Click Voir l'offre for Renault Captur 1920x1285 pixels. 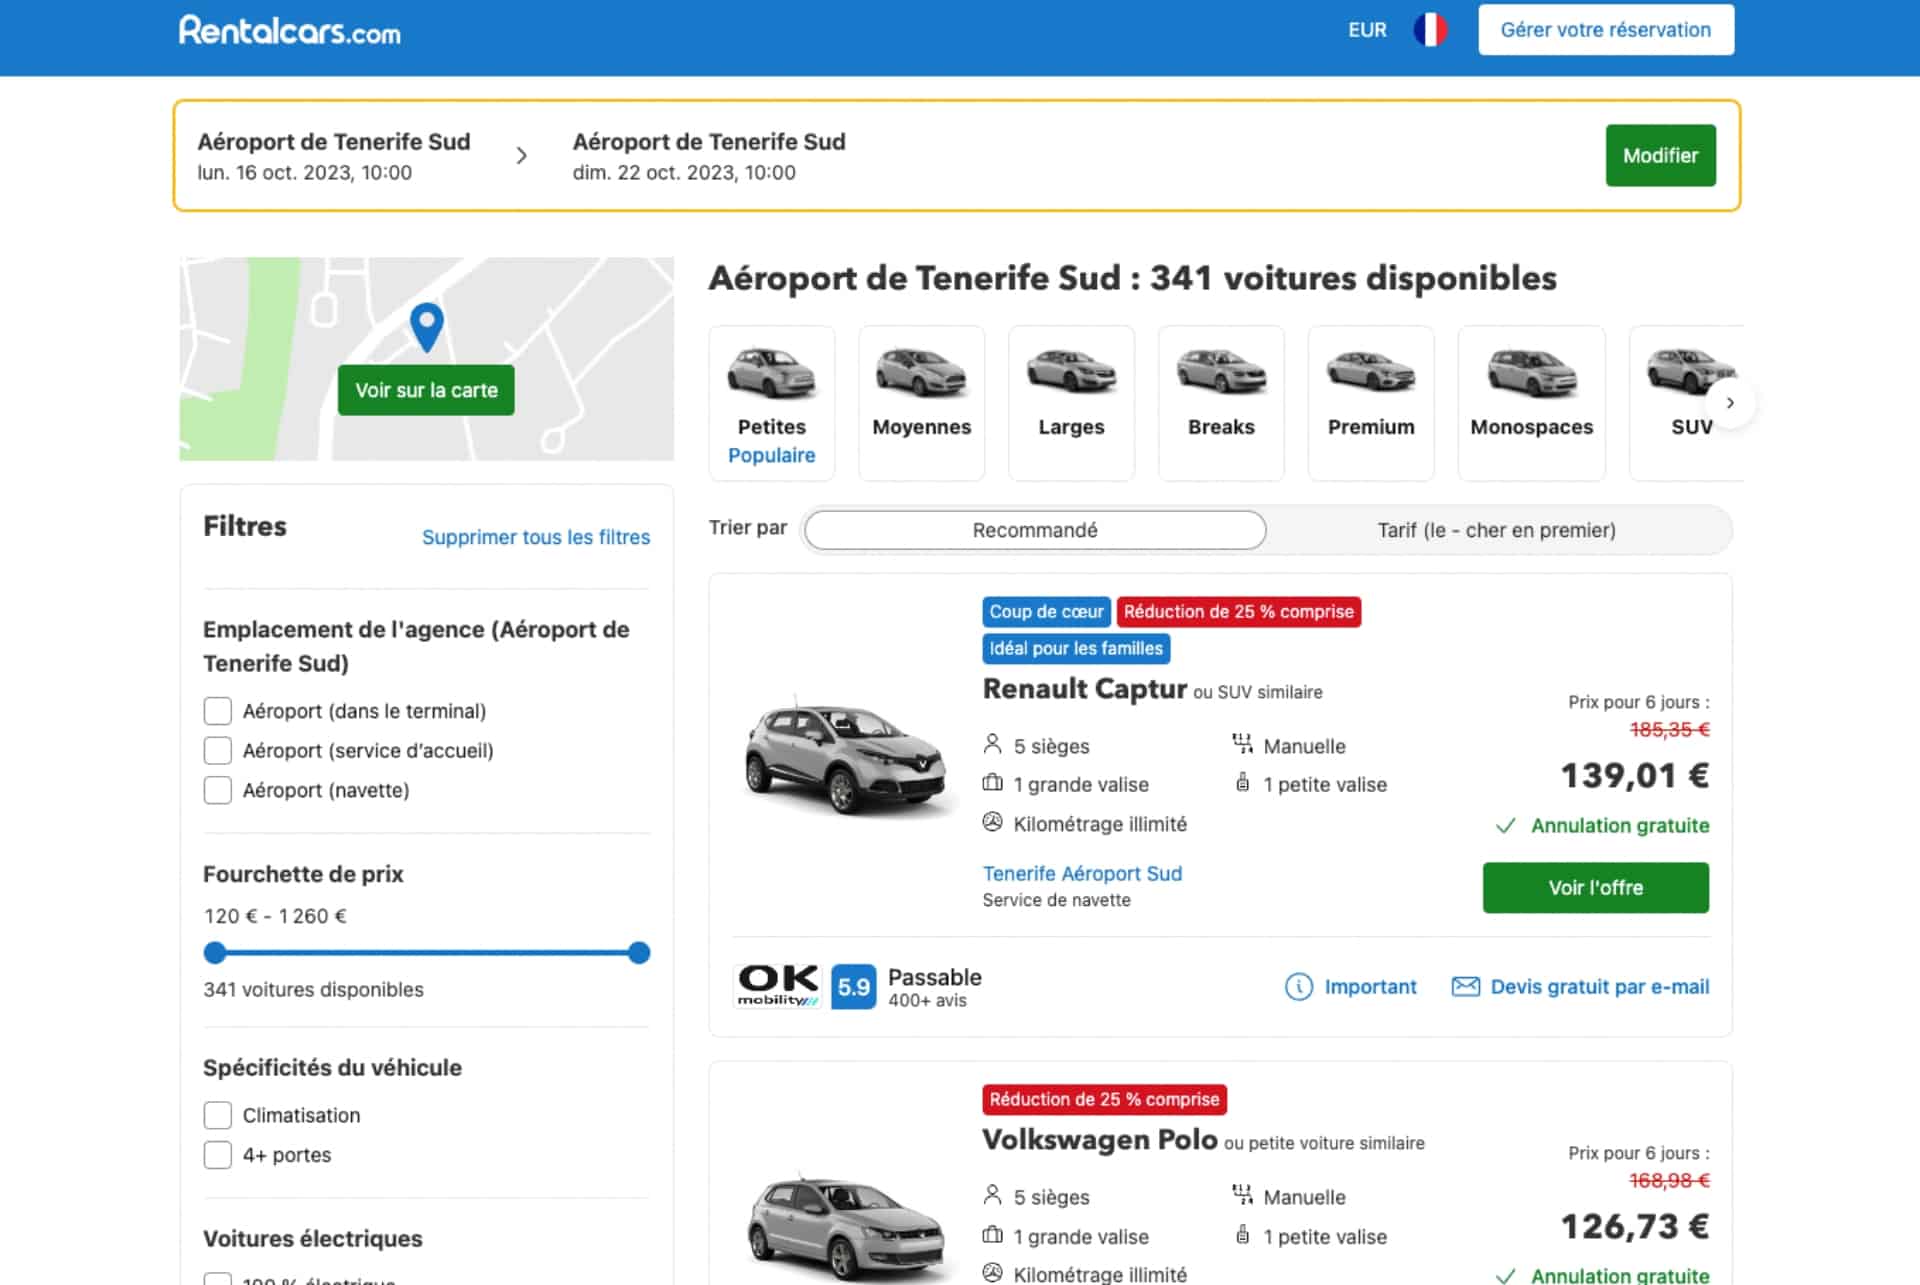tap(1596, 888)
